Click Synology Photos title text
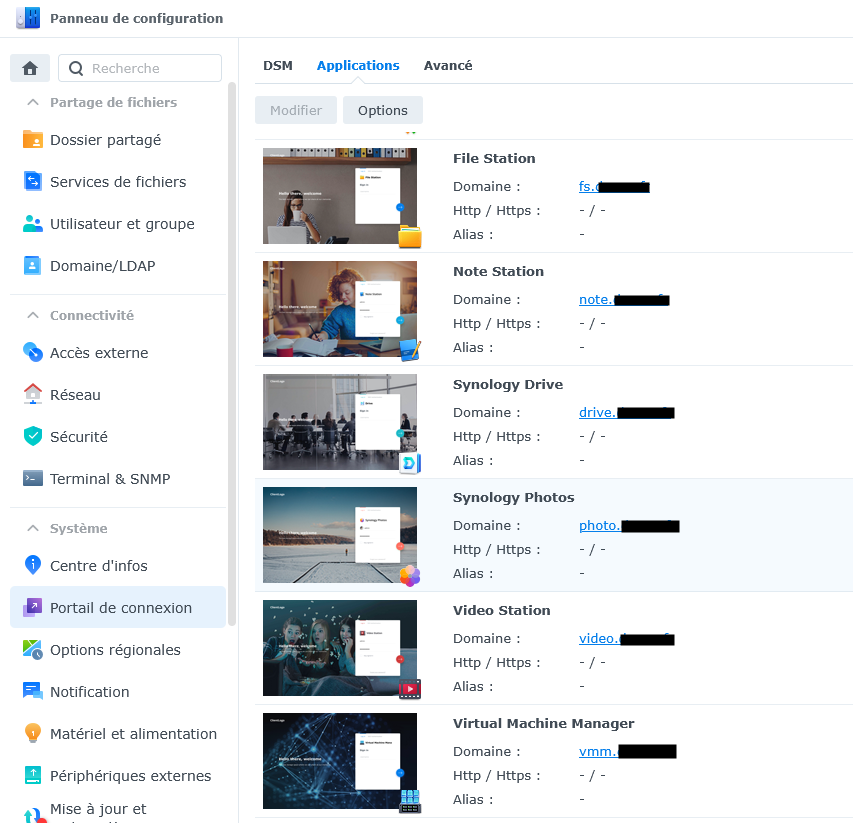The width and height of the screenshot is (853, 823). point(514,498)
